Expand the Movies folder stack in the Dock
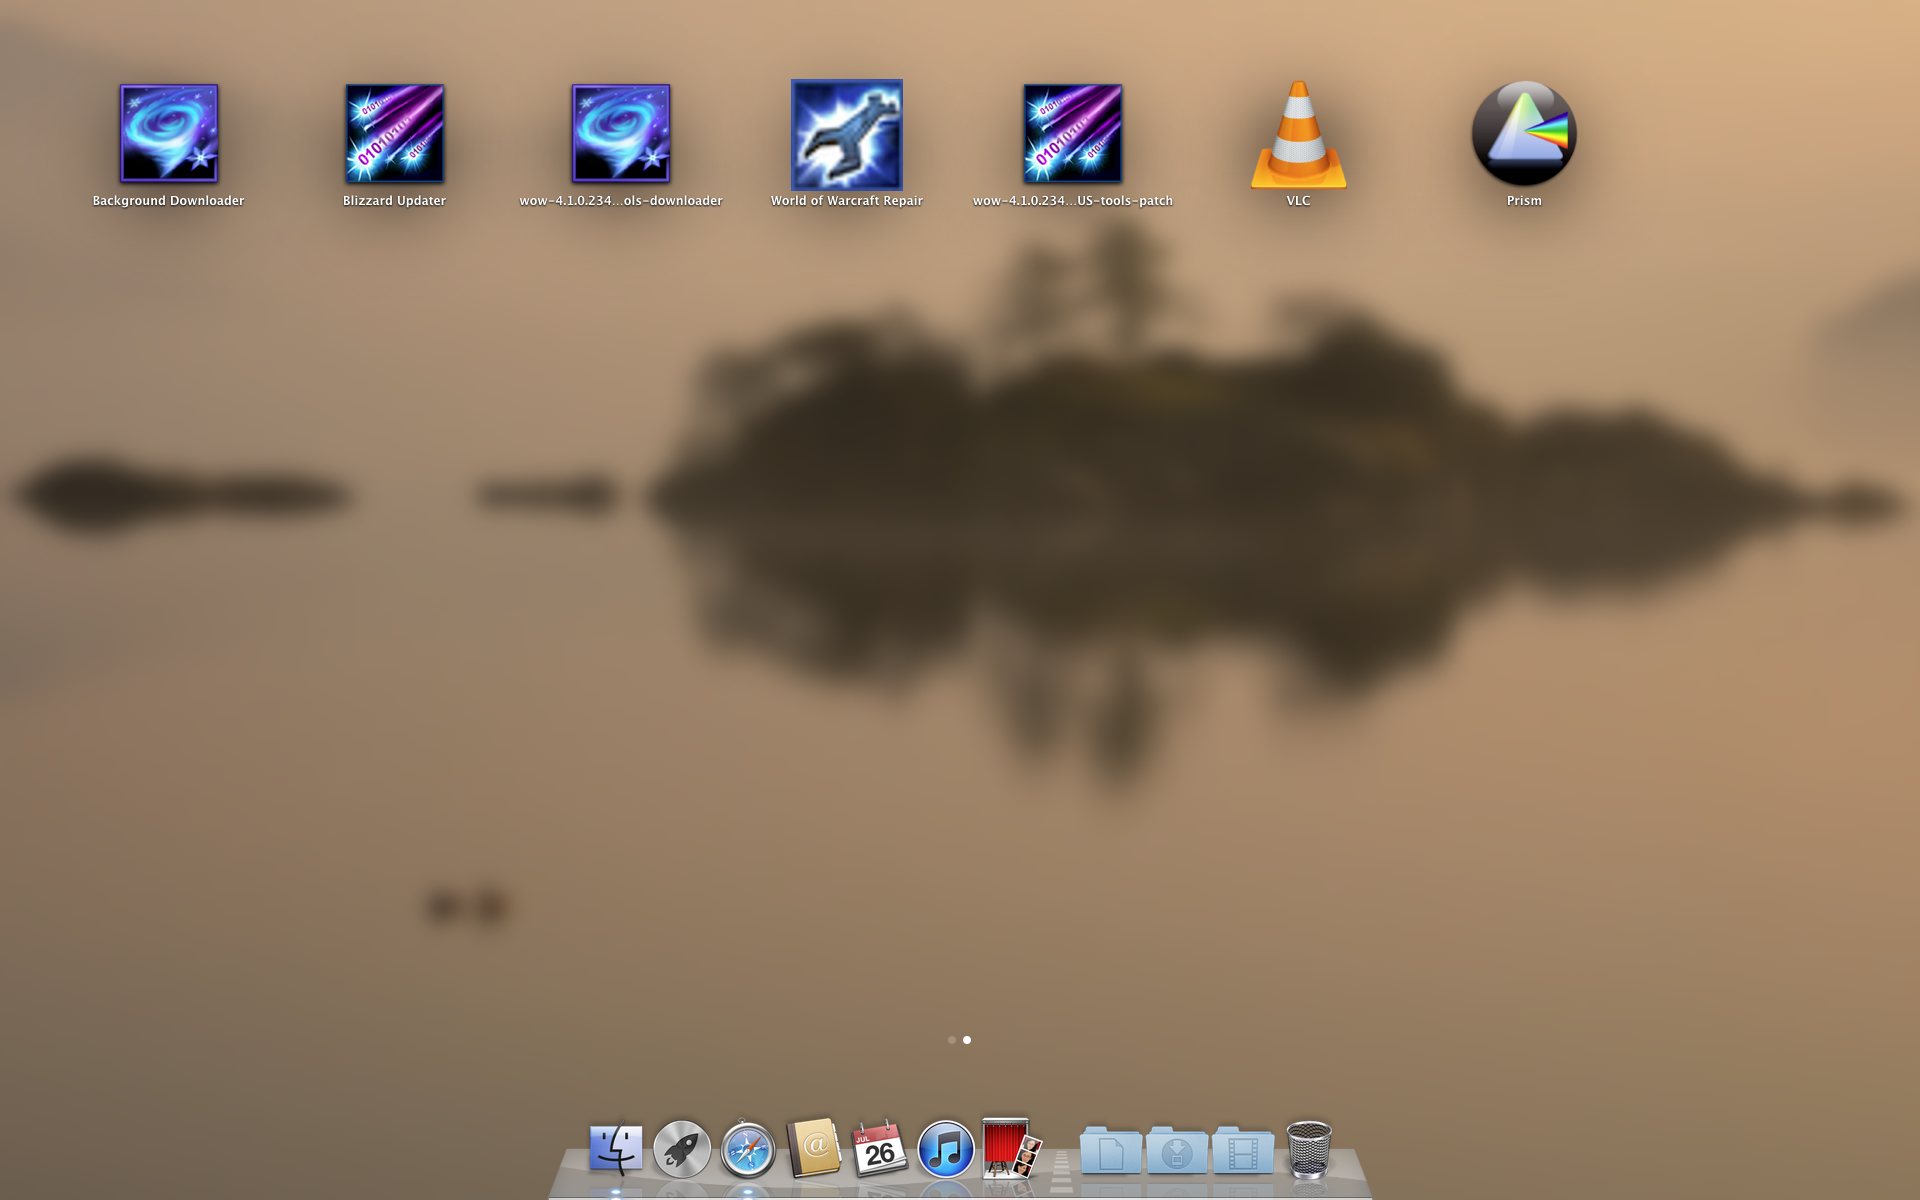 click(x=1243, y=1151)
